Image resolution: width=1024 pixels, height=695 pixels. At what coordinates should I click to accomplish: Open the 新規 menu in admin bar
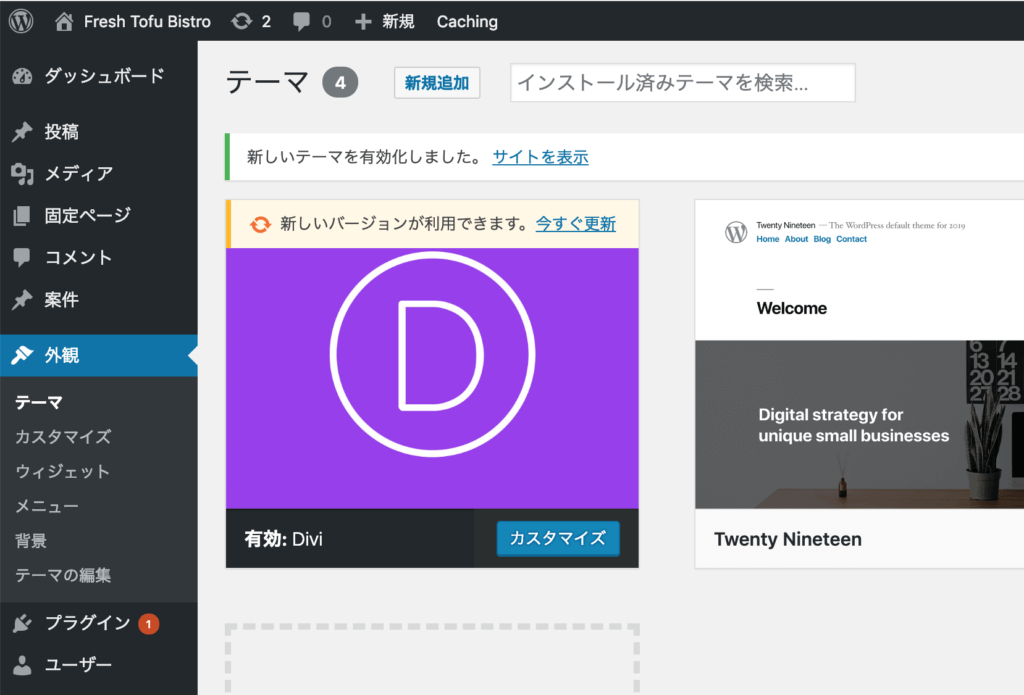(x=398, y=22)
